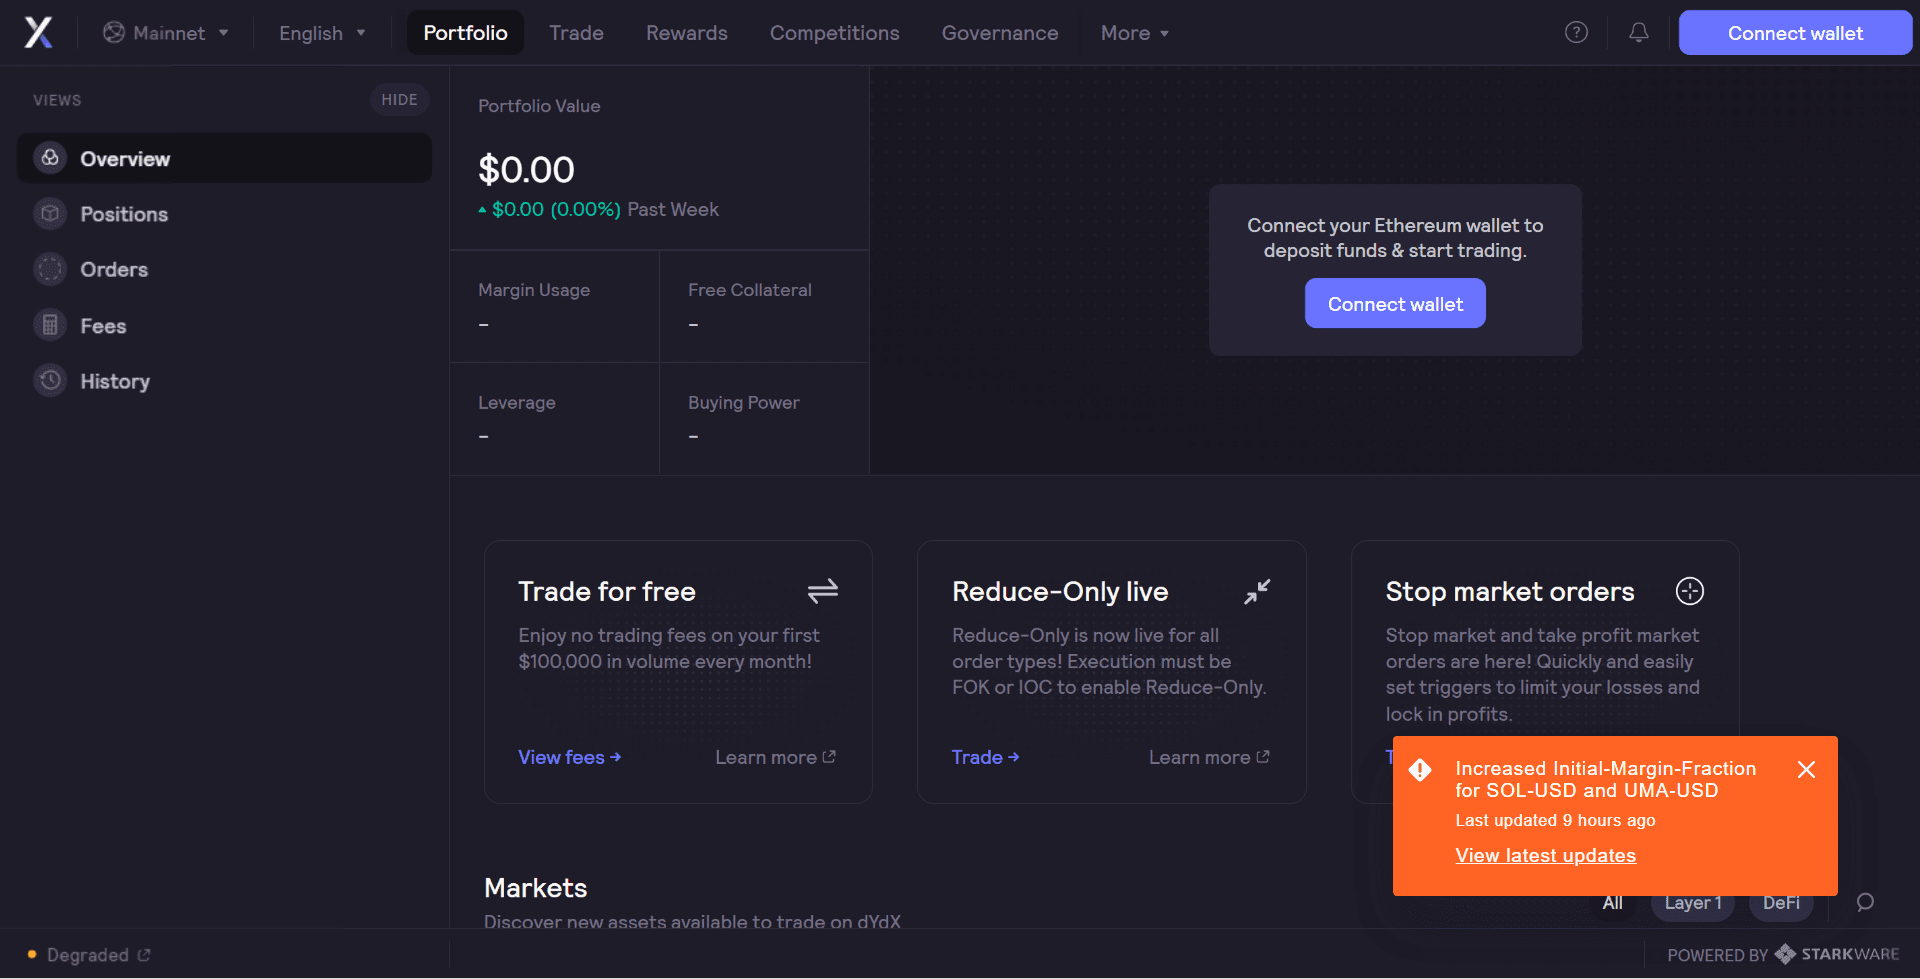Switch to the Trade tab
The height and width of the screenshot is (979, 1920).
[x=576, y=32]
